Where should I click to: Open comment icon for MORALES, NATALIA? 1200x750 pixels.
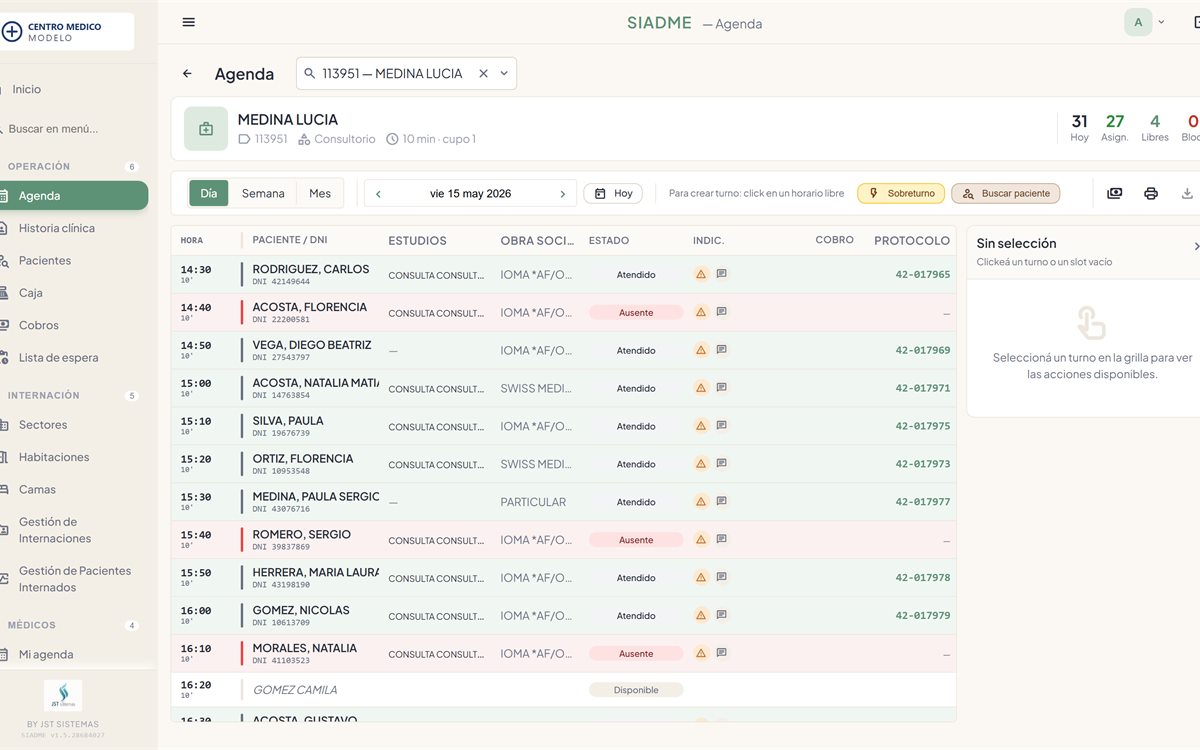click(x=721, y=654)
